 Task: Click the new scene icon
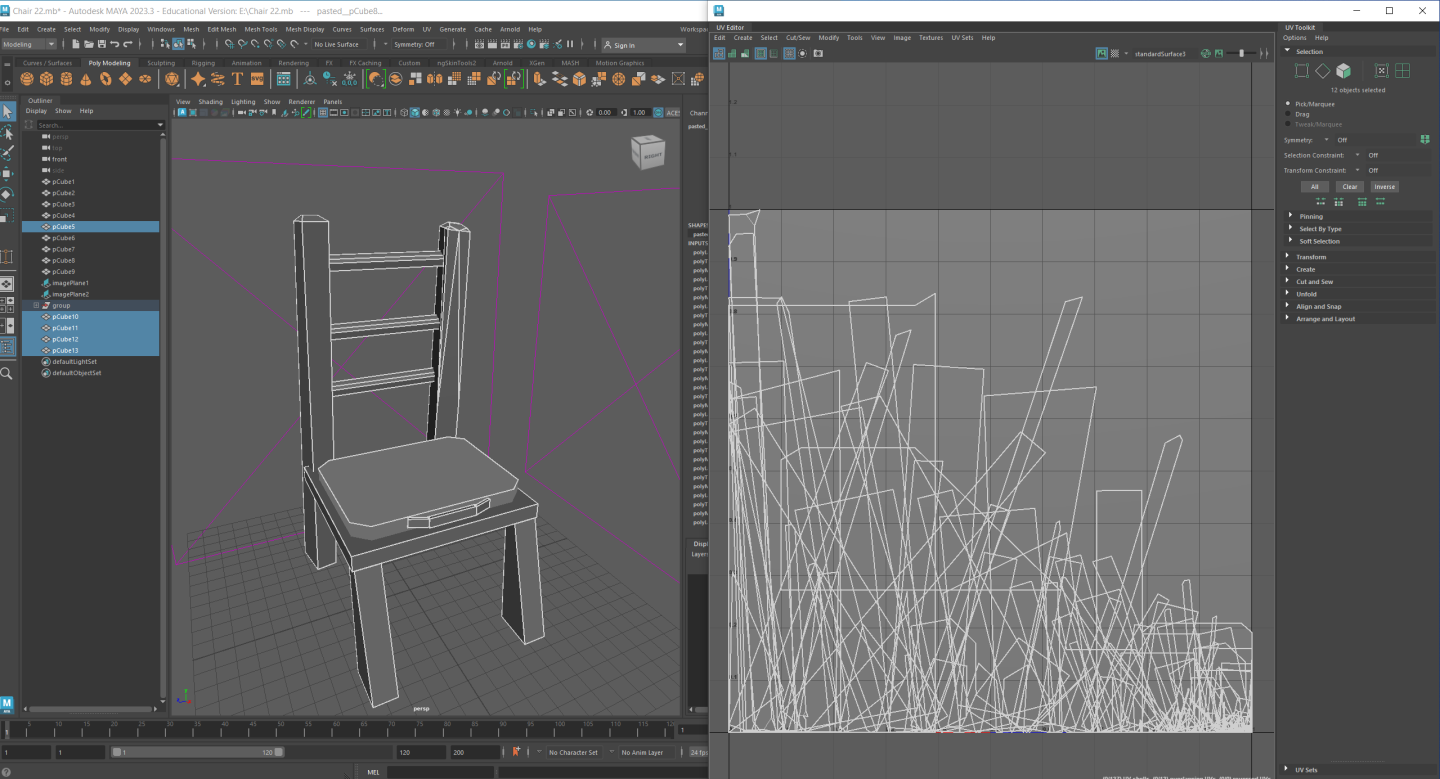(77, 44)
